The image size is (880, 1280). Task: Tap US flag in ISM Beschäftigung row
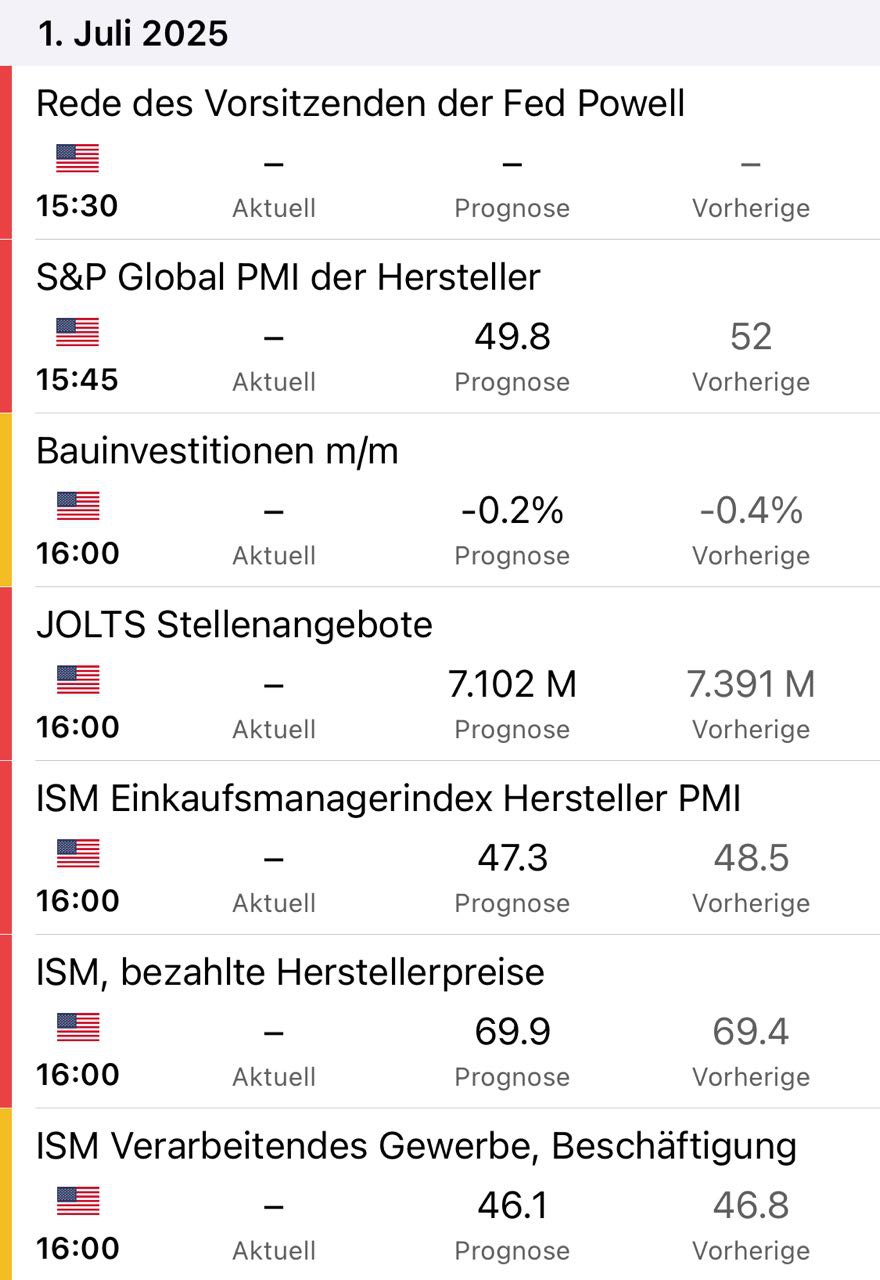coord(78,1201)
